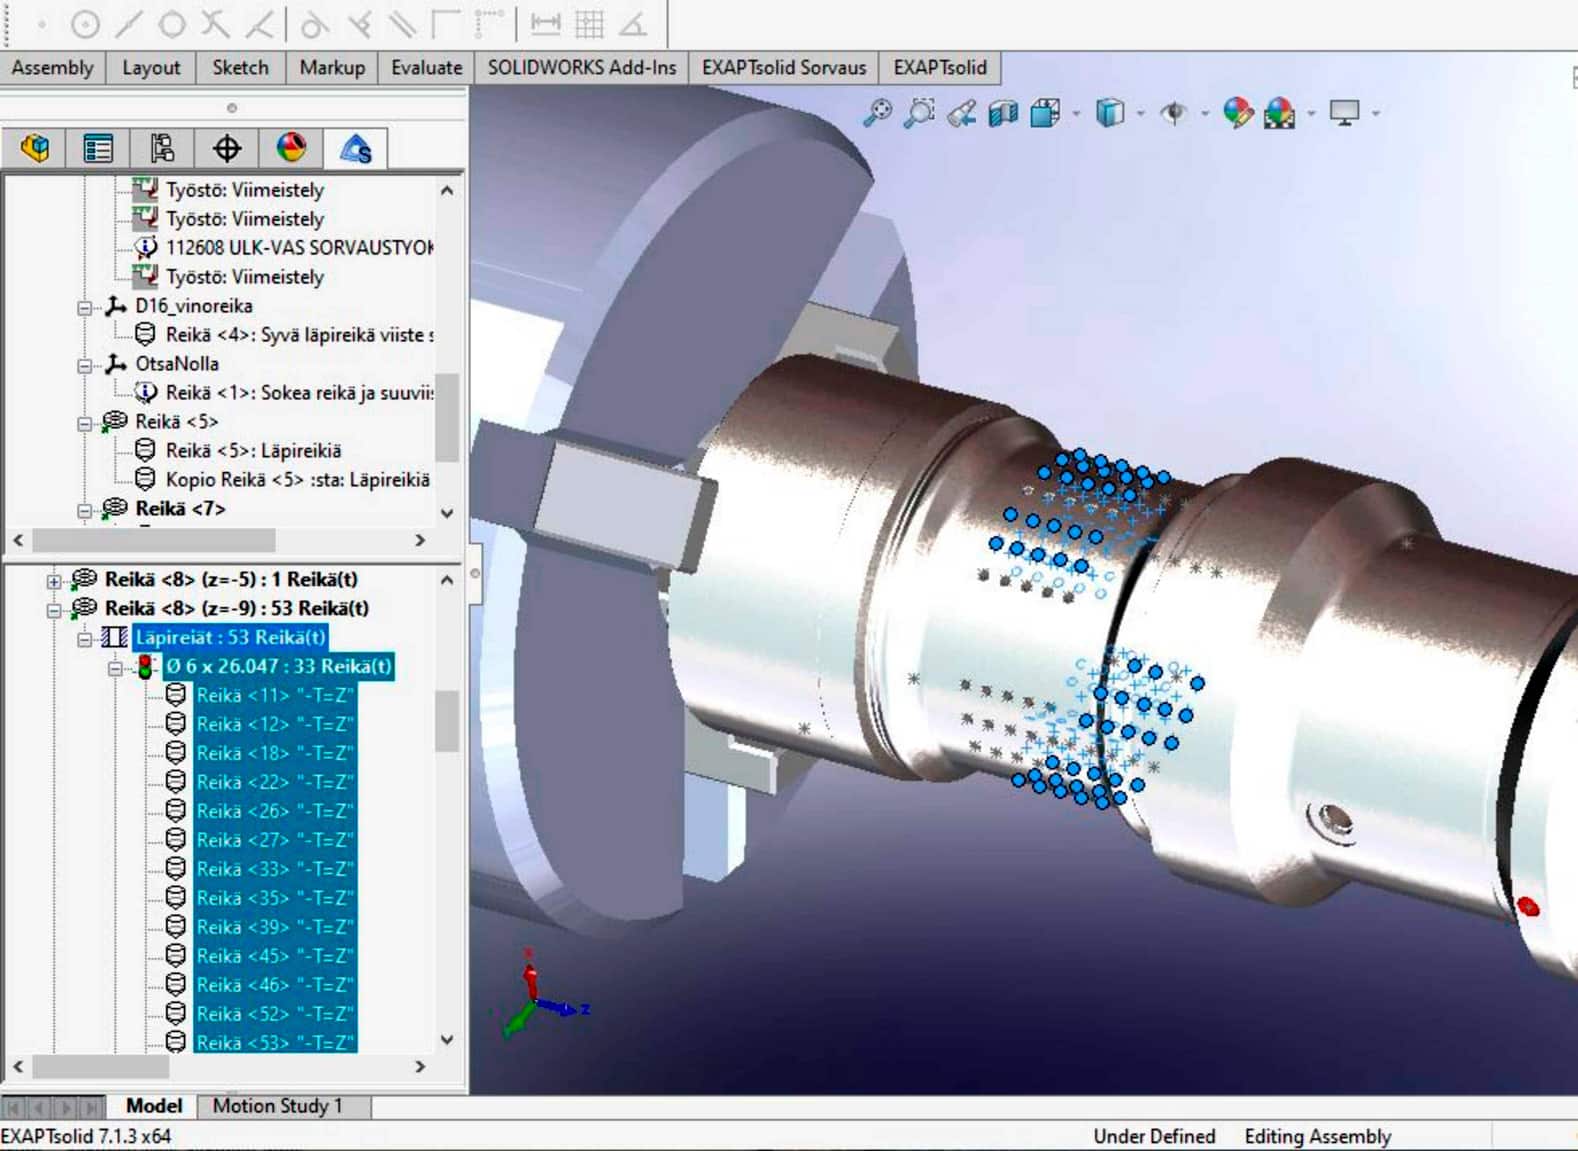Open the Edit Appearance color ball icon
Screen dimensions: 1578x1151
coord(1237,113)
